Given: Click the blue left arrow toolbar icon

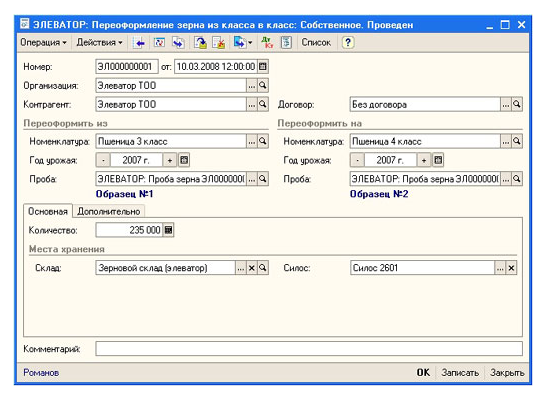Looking at the screenshot, I should [139, 43].
